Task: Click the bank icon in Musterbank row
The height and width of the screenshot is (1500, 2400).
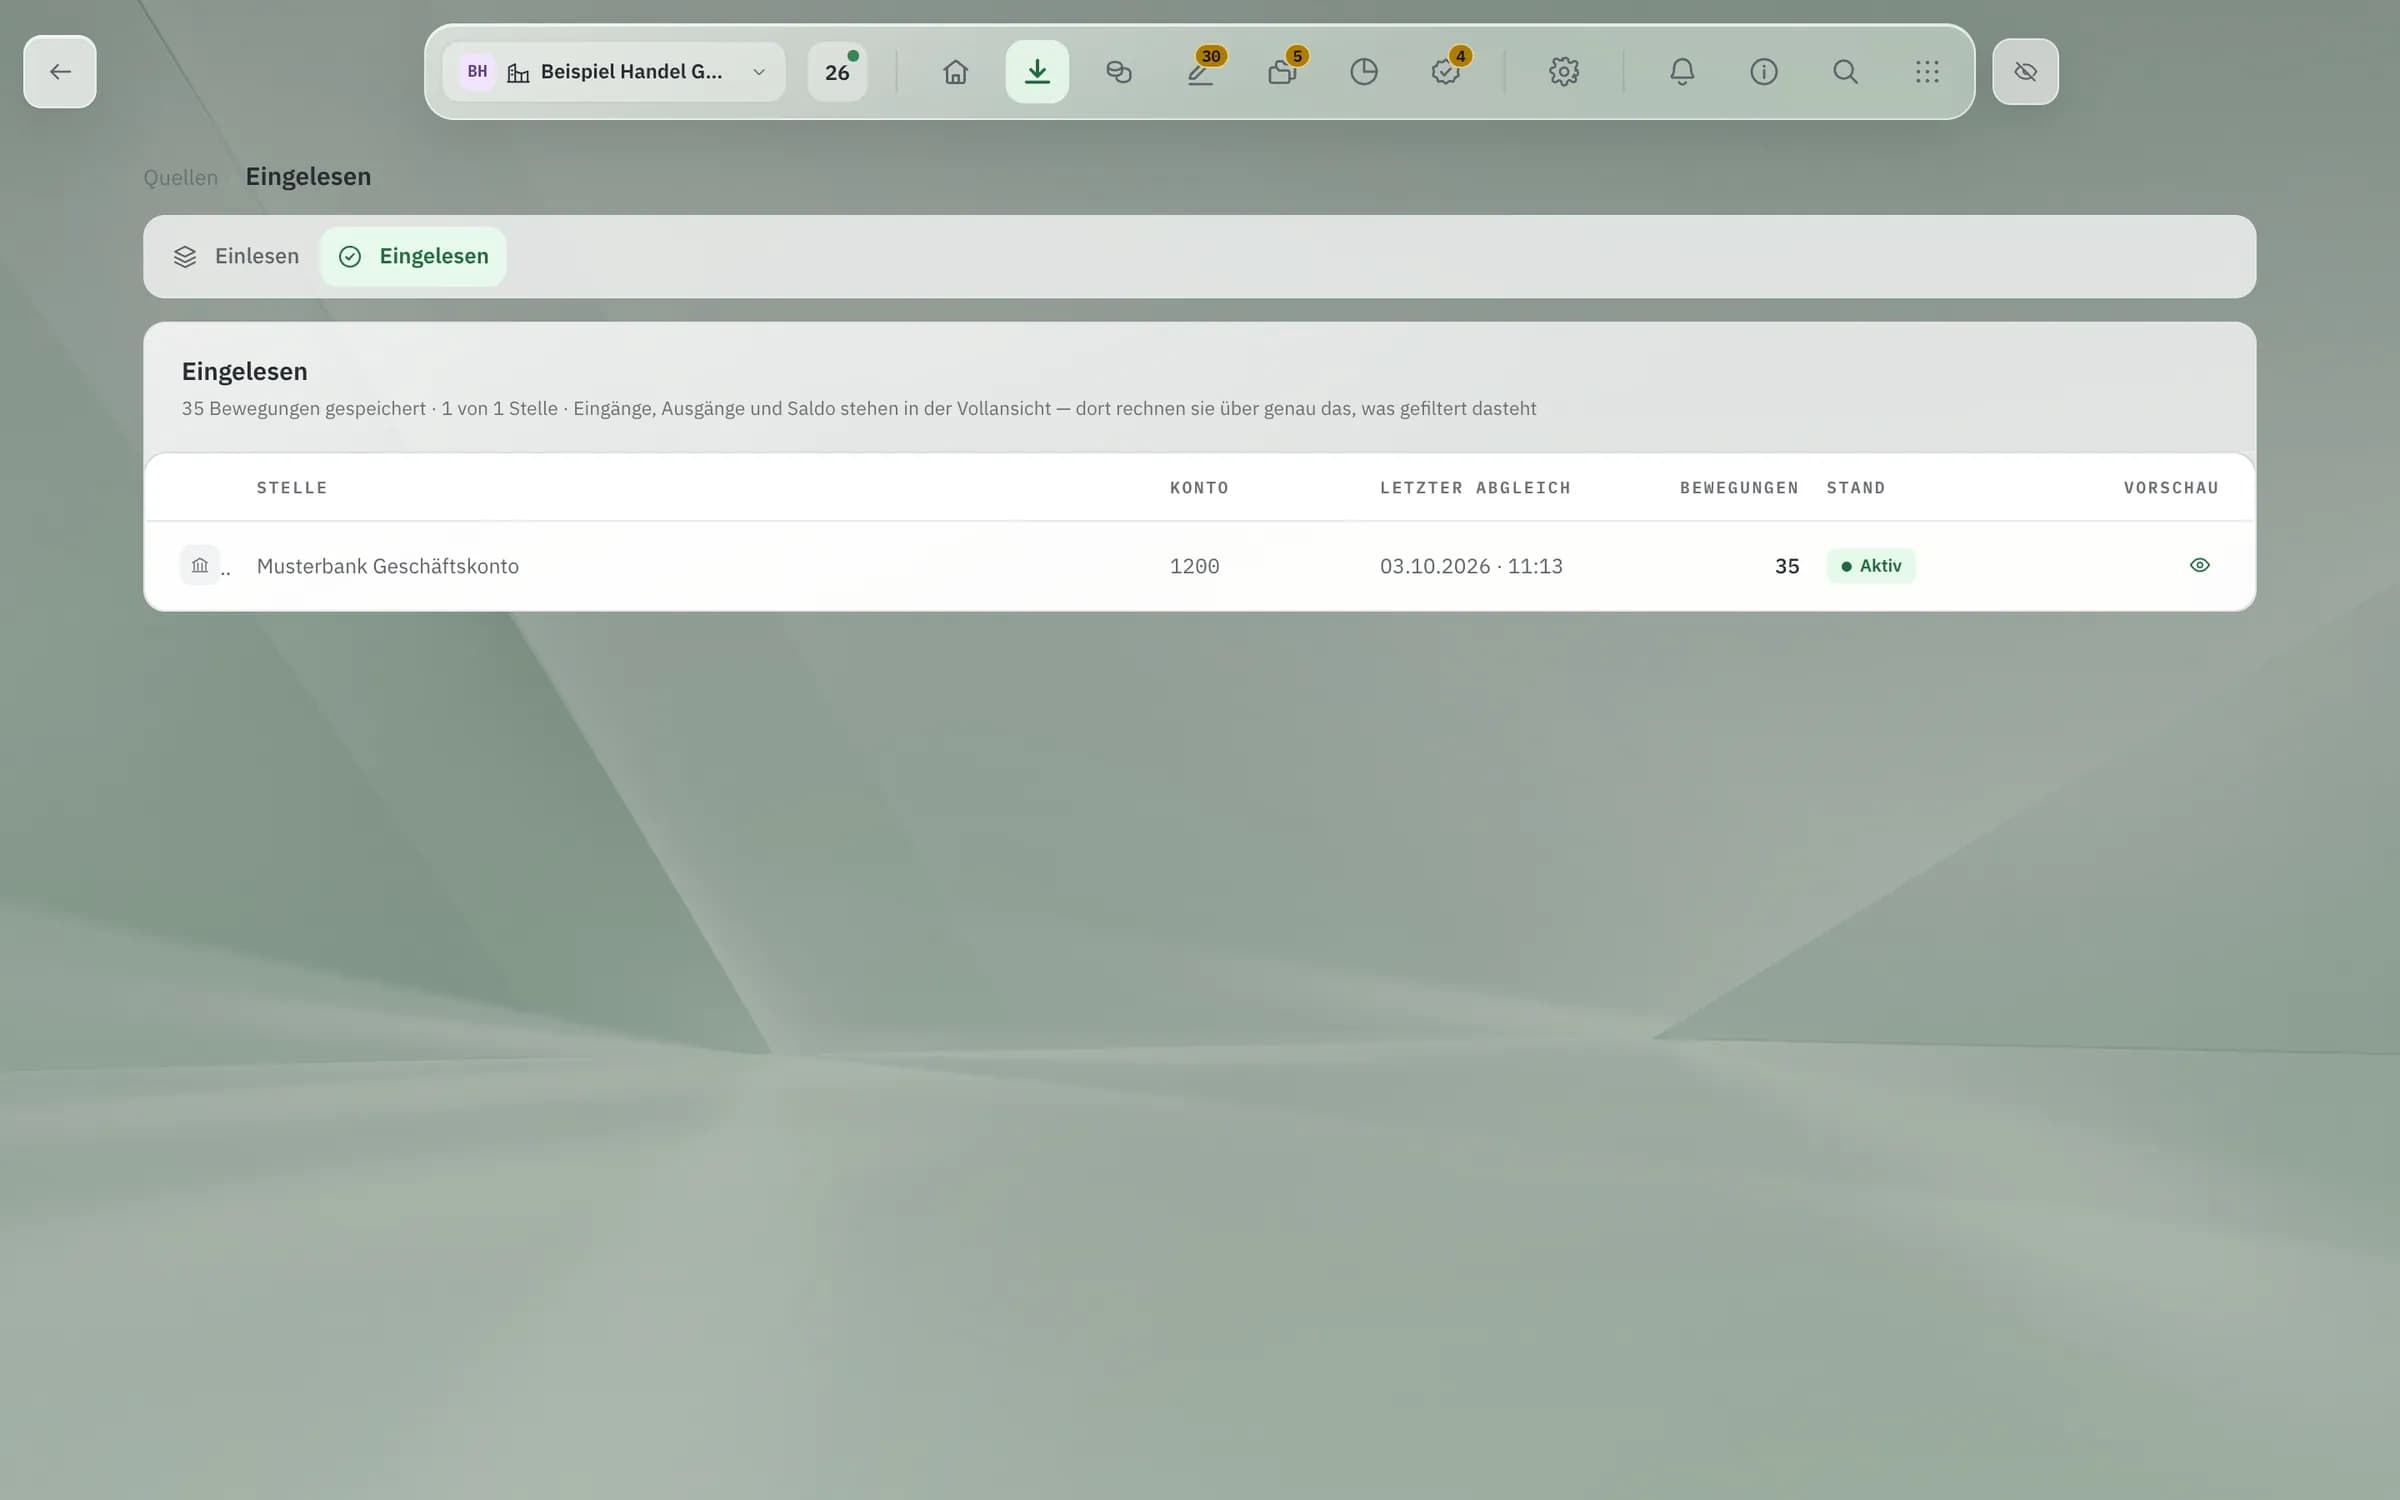Action: [200, 566]
